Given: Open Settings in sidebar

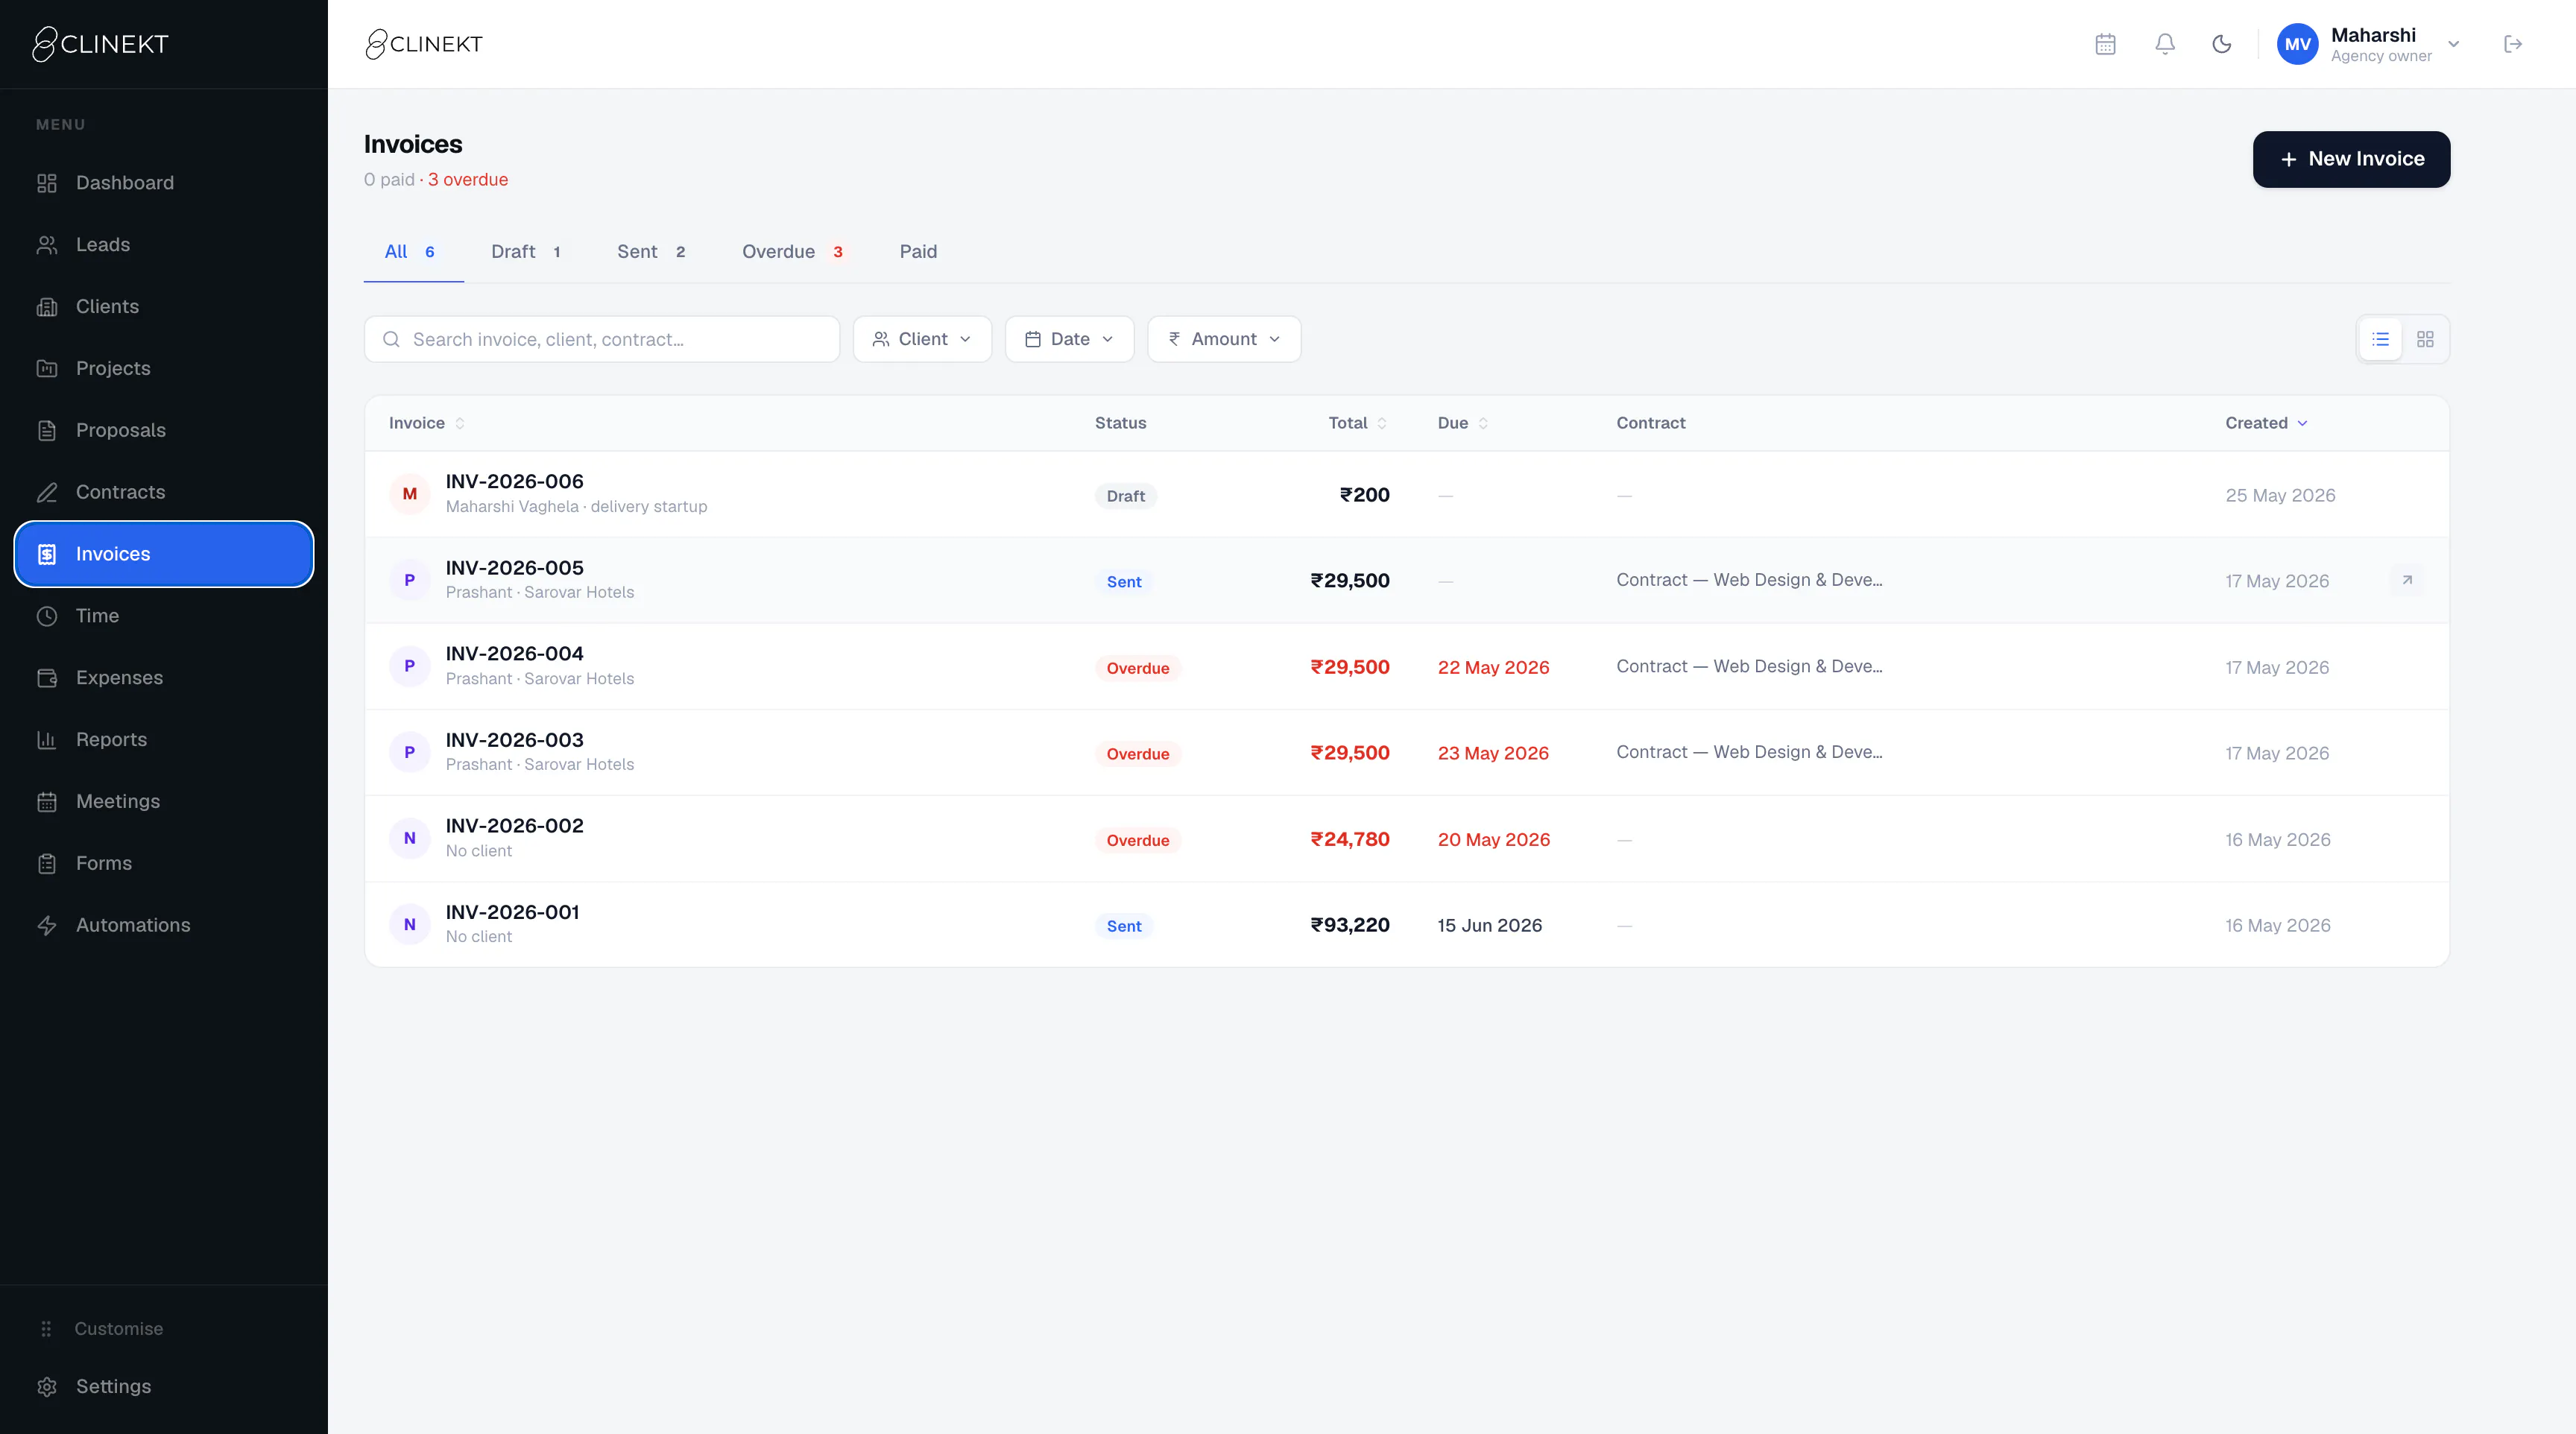Looking at the screenshot, I should point(164,1387).
